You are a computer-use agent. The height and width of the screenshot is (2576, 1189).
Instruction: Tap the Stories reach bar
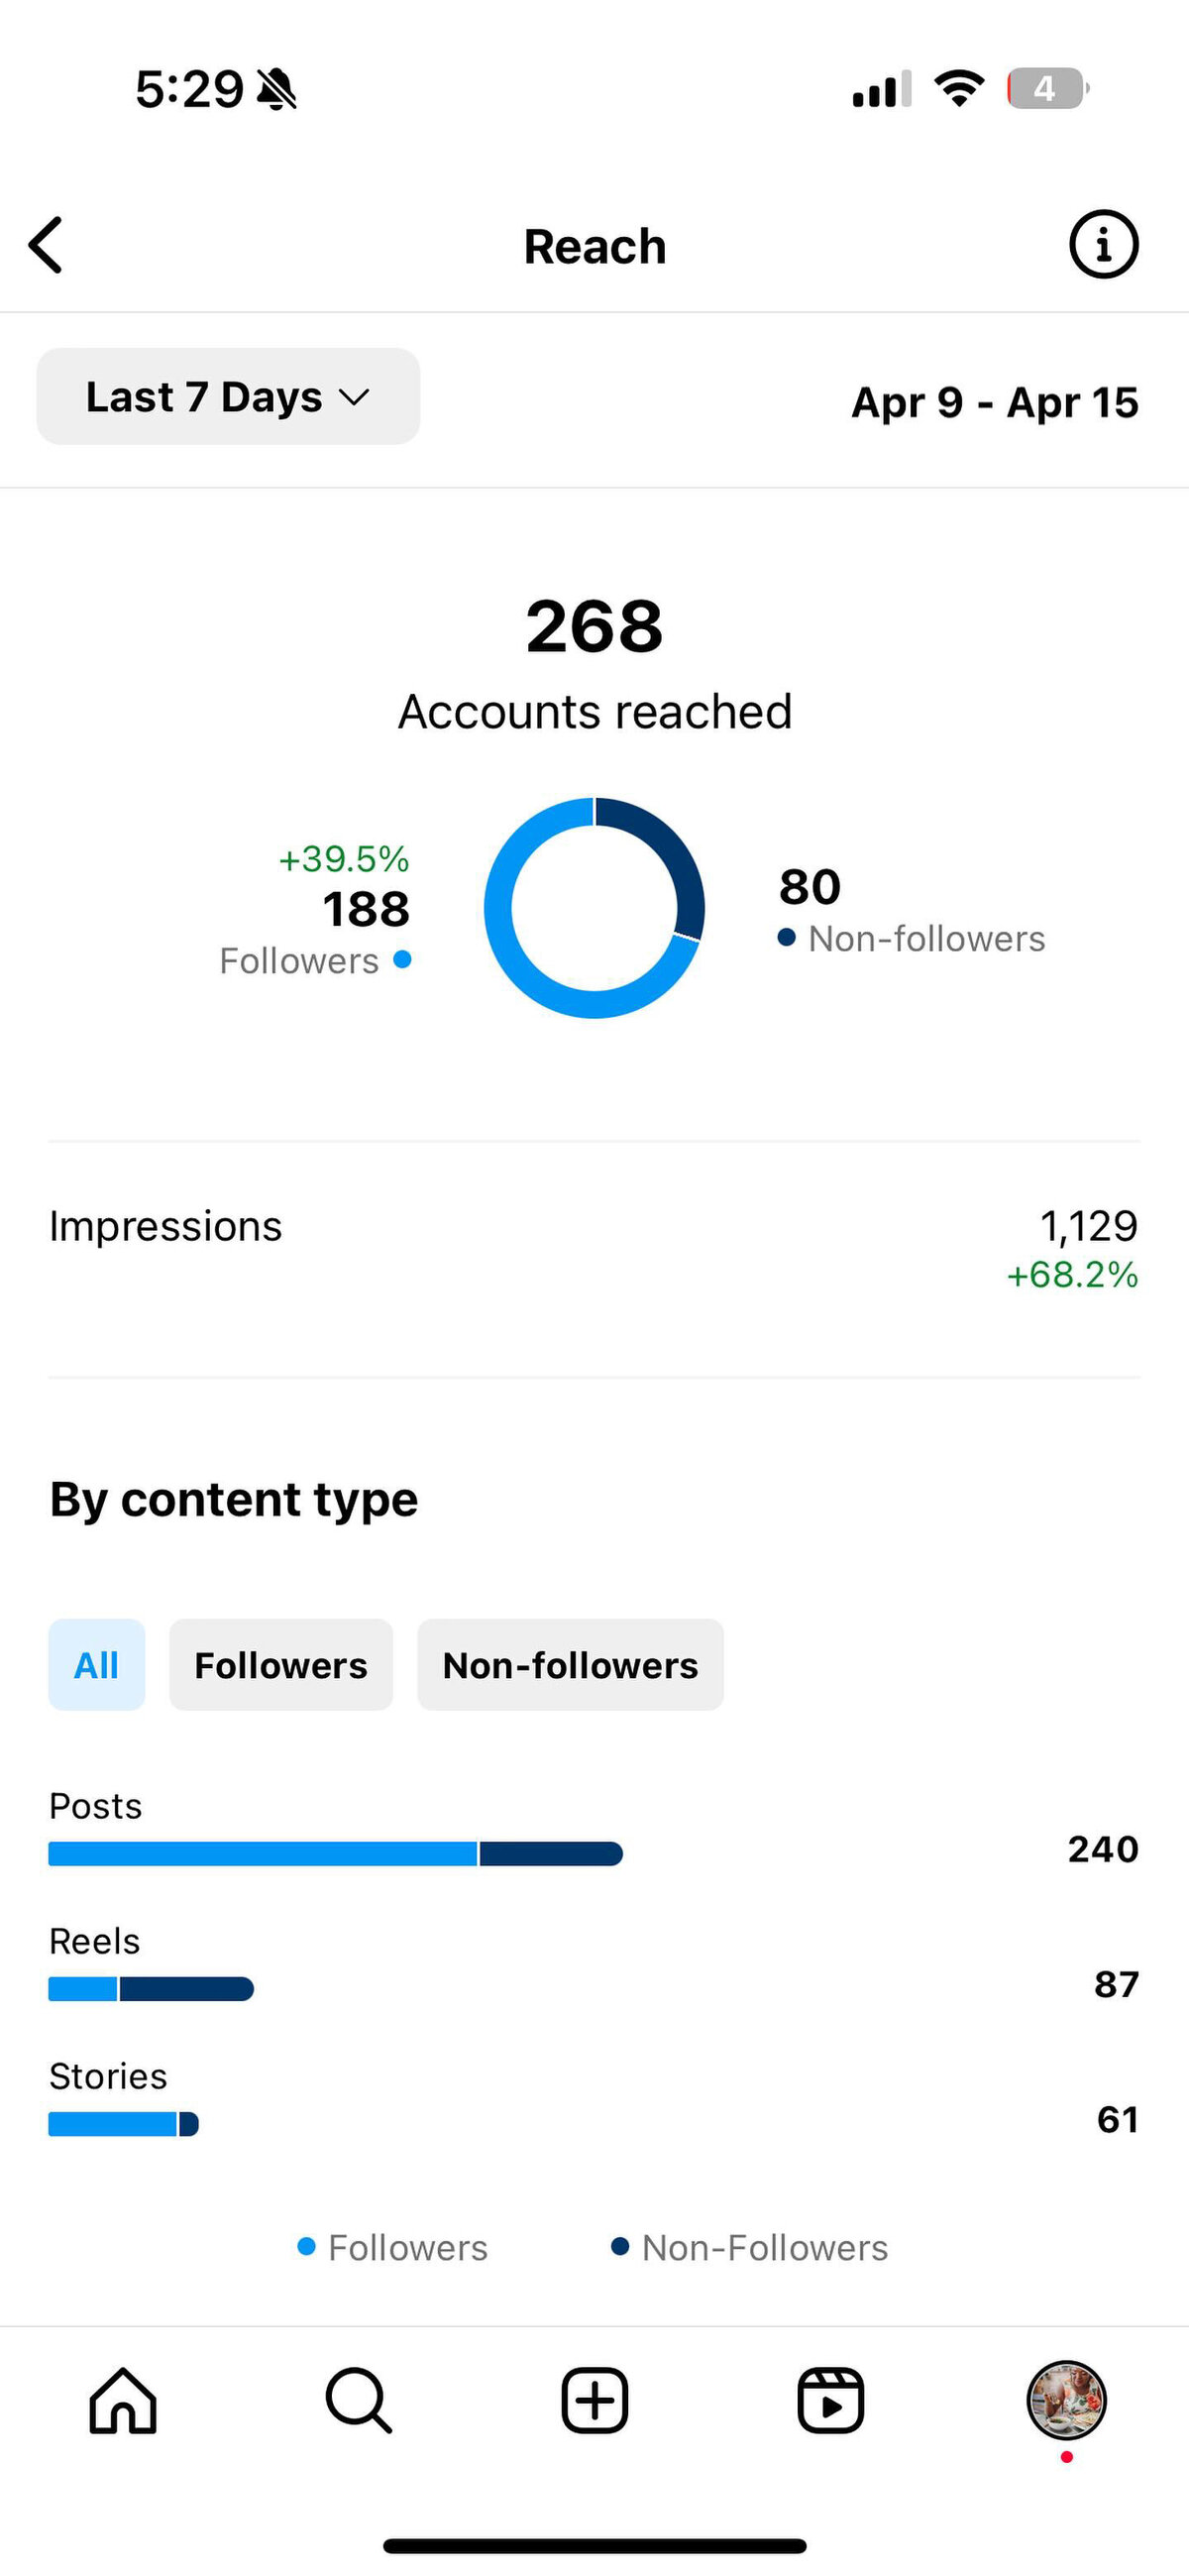pyautogui.click(x=124, y=2124)
